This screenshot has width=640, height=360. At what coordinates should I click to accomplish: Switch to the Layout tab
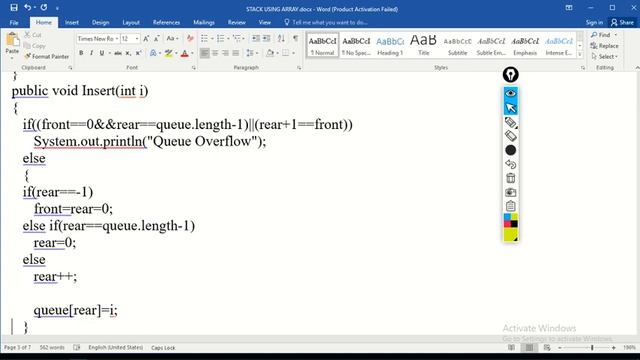click(131, 22)
